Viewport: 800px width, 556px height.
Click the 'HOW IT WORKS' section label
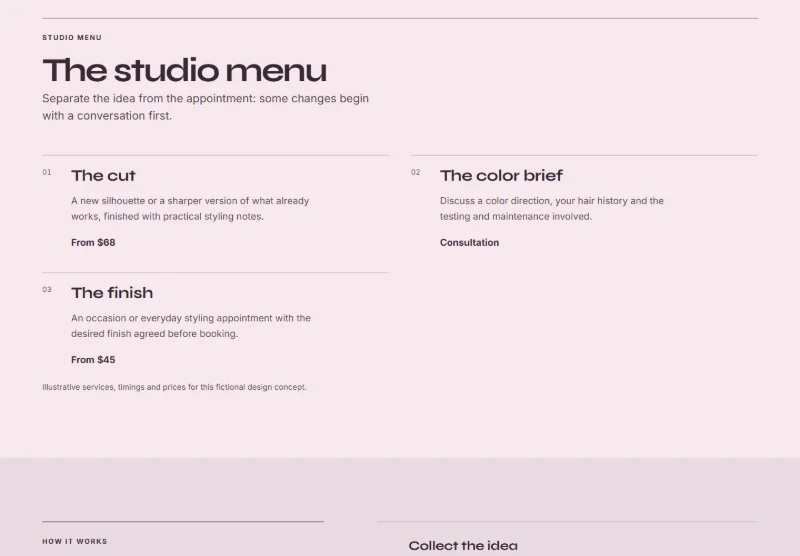(x=75, y=541)
